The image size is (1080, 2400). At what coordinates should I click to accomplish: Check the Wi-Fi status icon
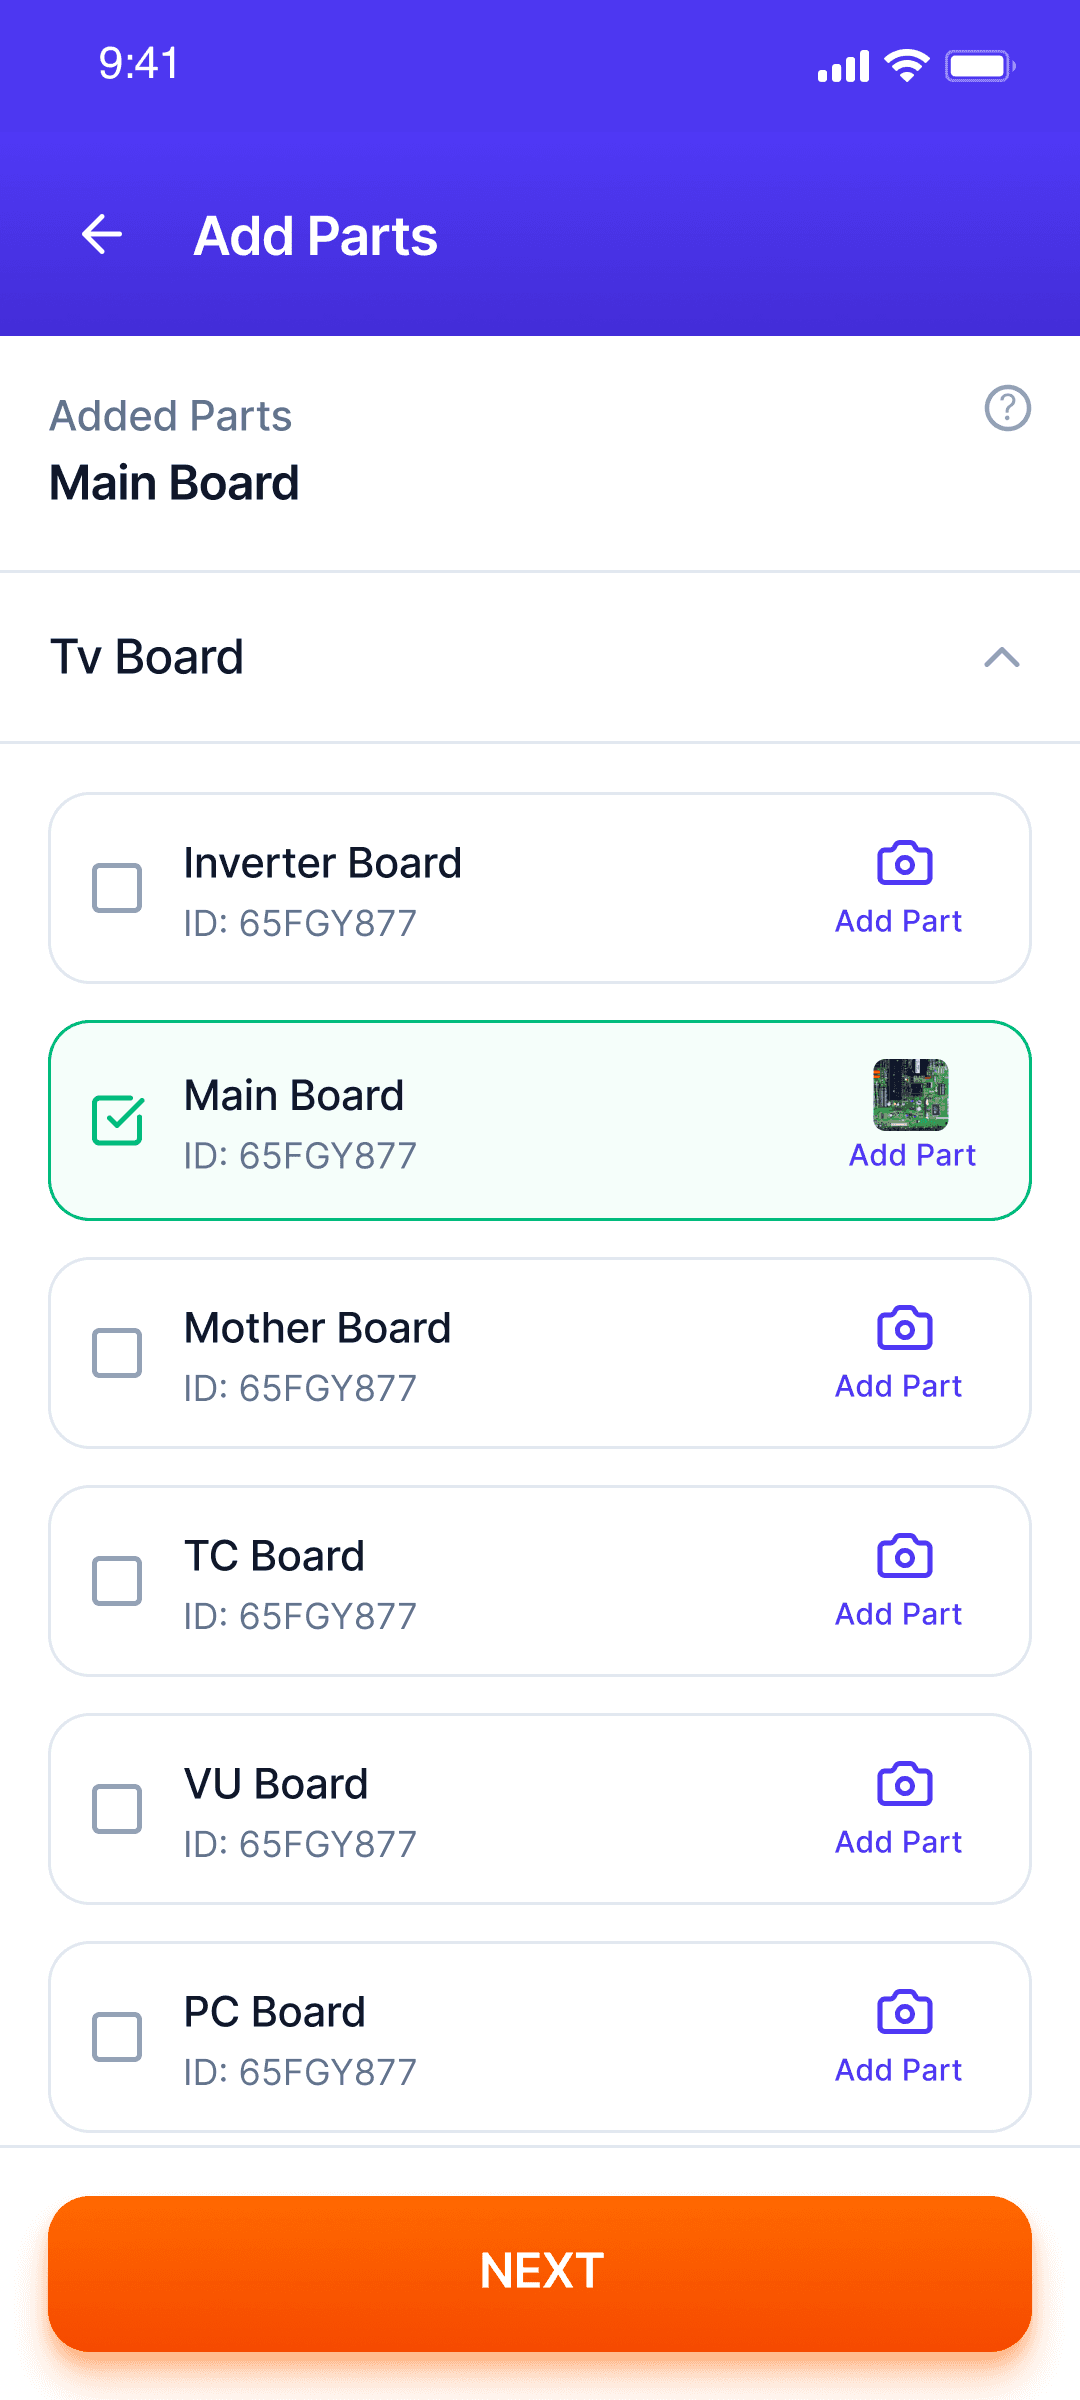[x=907, y=66]
